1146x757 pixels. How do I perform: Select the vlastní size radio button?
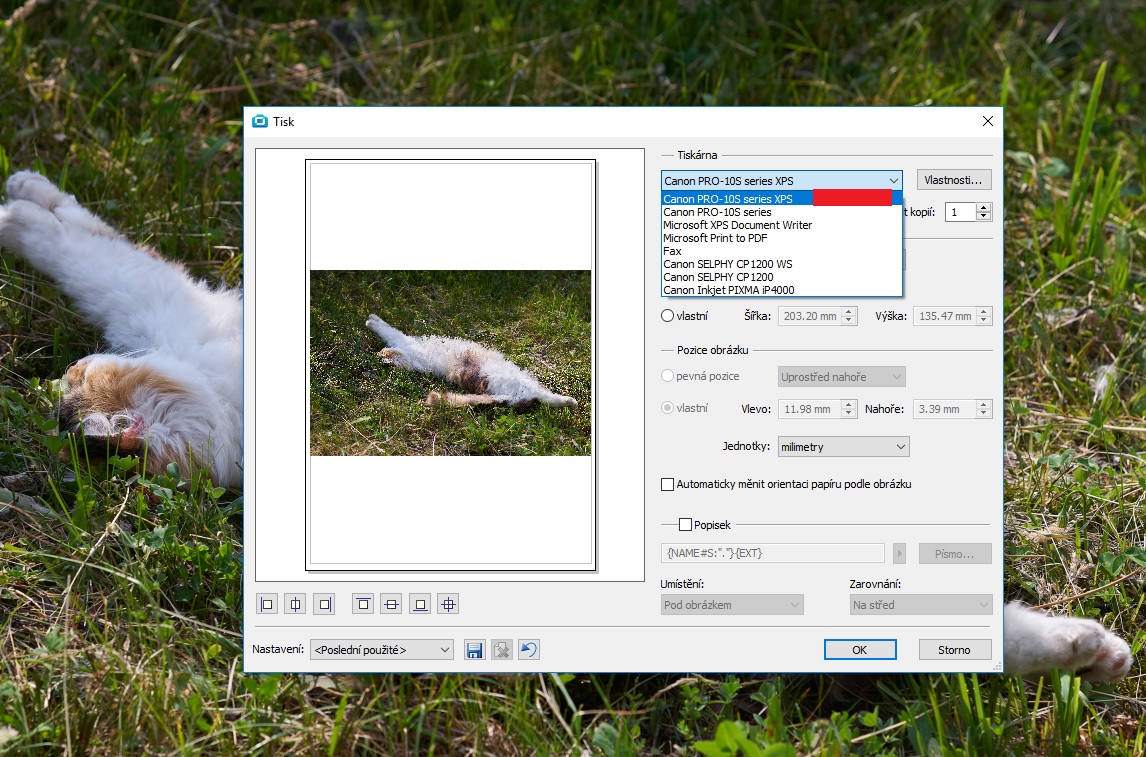pyautogui.click(x=668, y=316)
